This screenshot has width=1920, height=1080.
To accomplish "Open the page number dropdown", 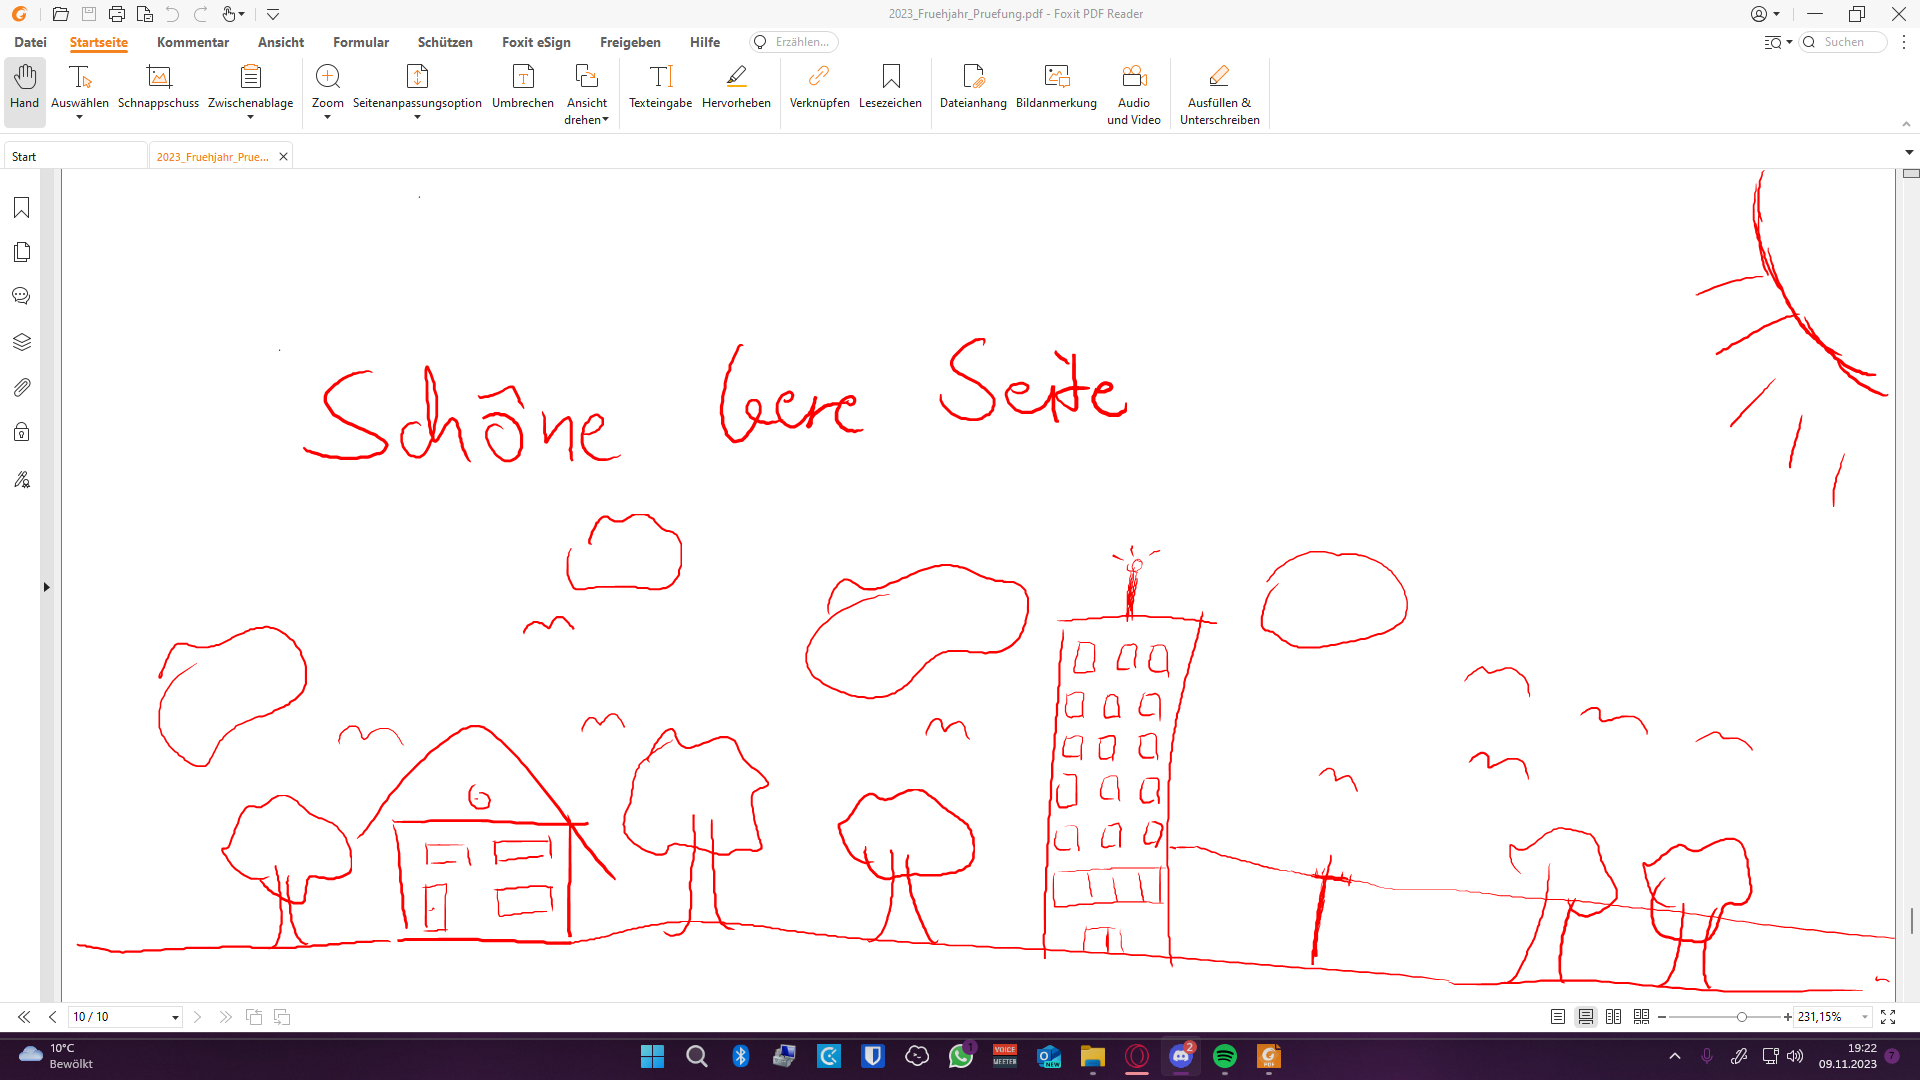I will pyautogui.click(x=175, y=1017).
